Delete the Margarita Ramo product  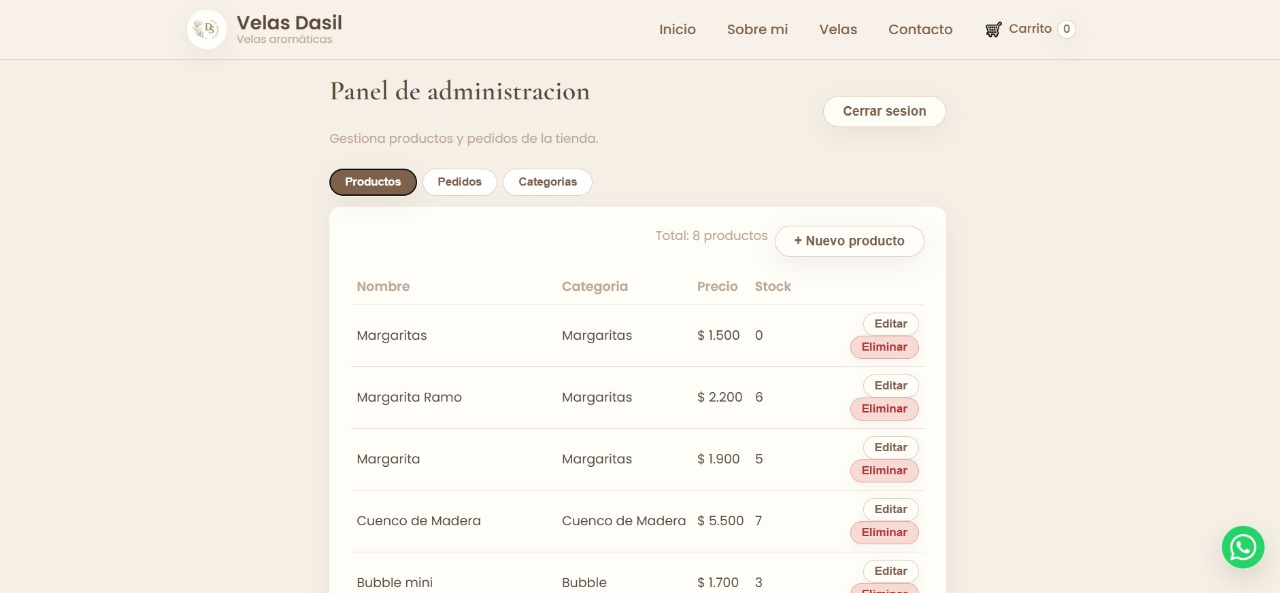pos(884,408)
